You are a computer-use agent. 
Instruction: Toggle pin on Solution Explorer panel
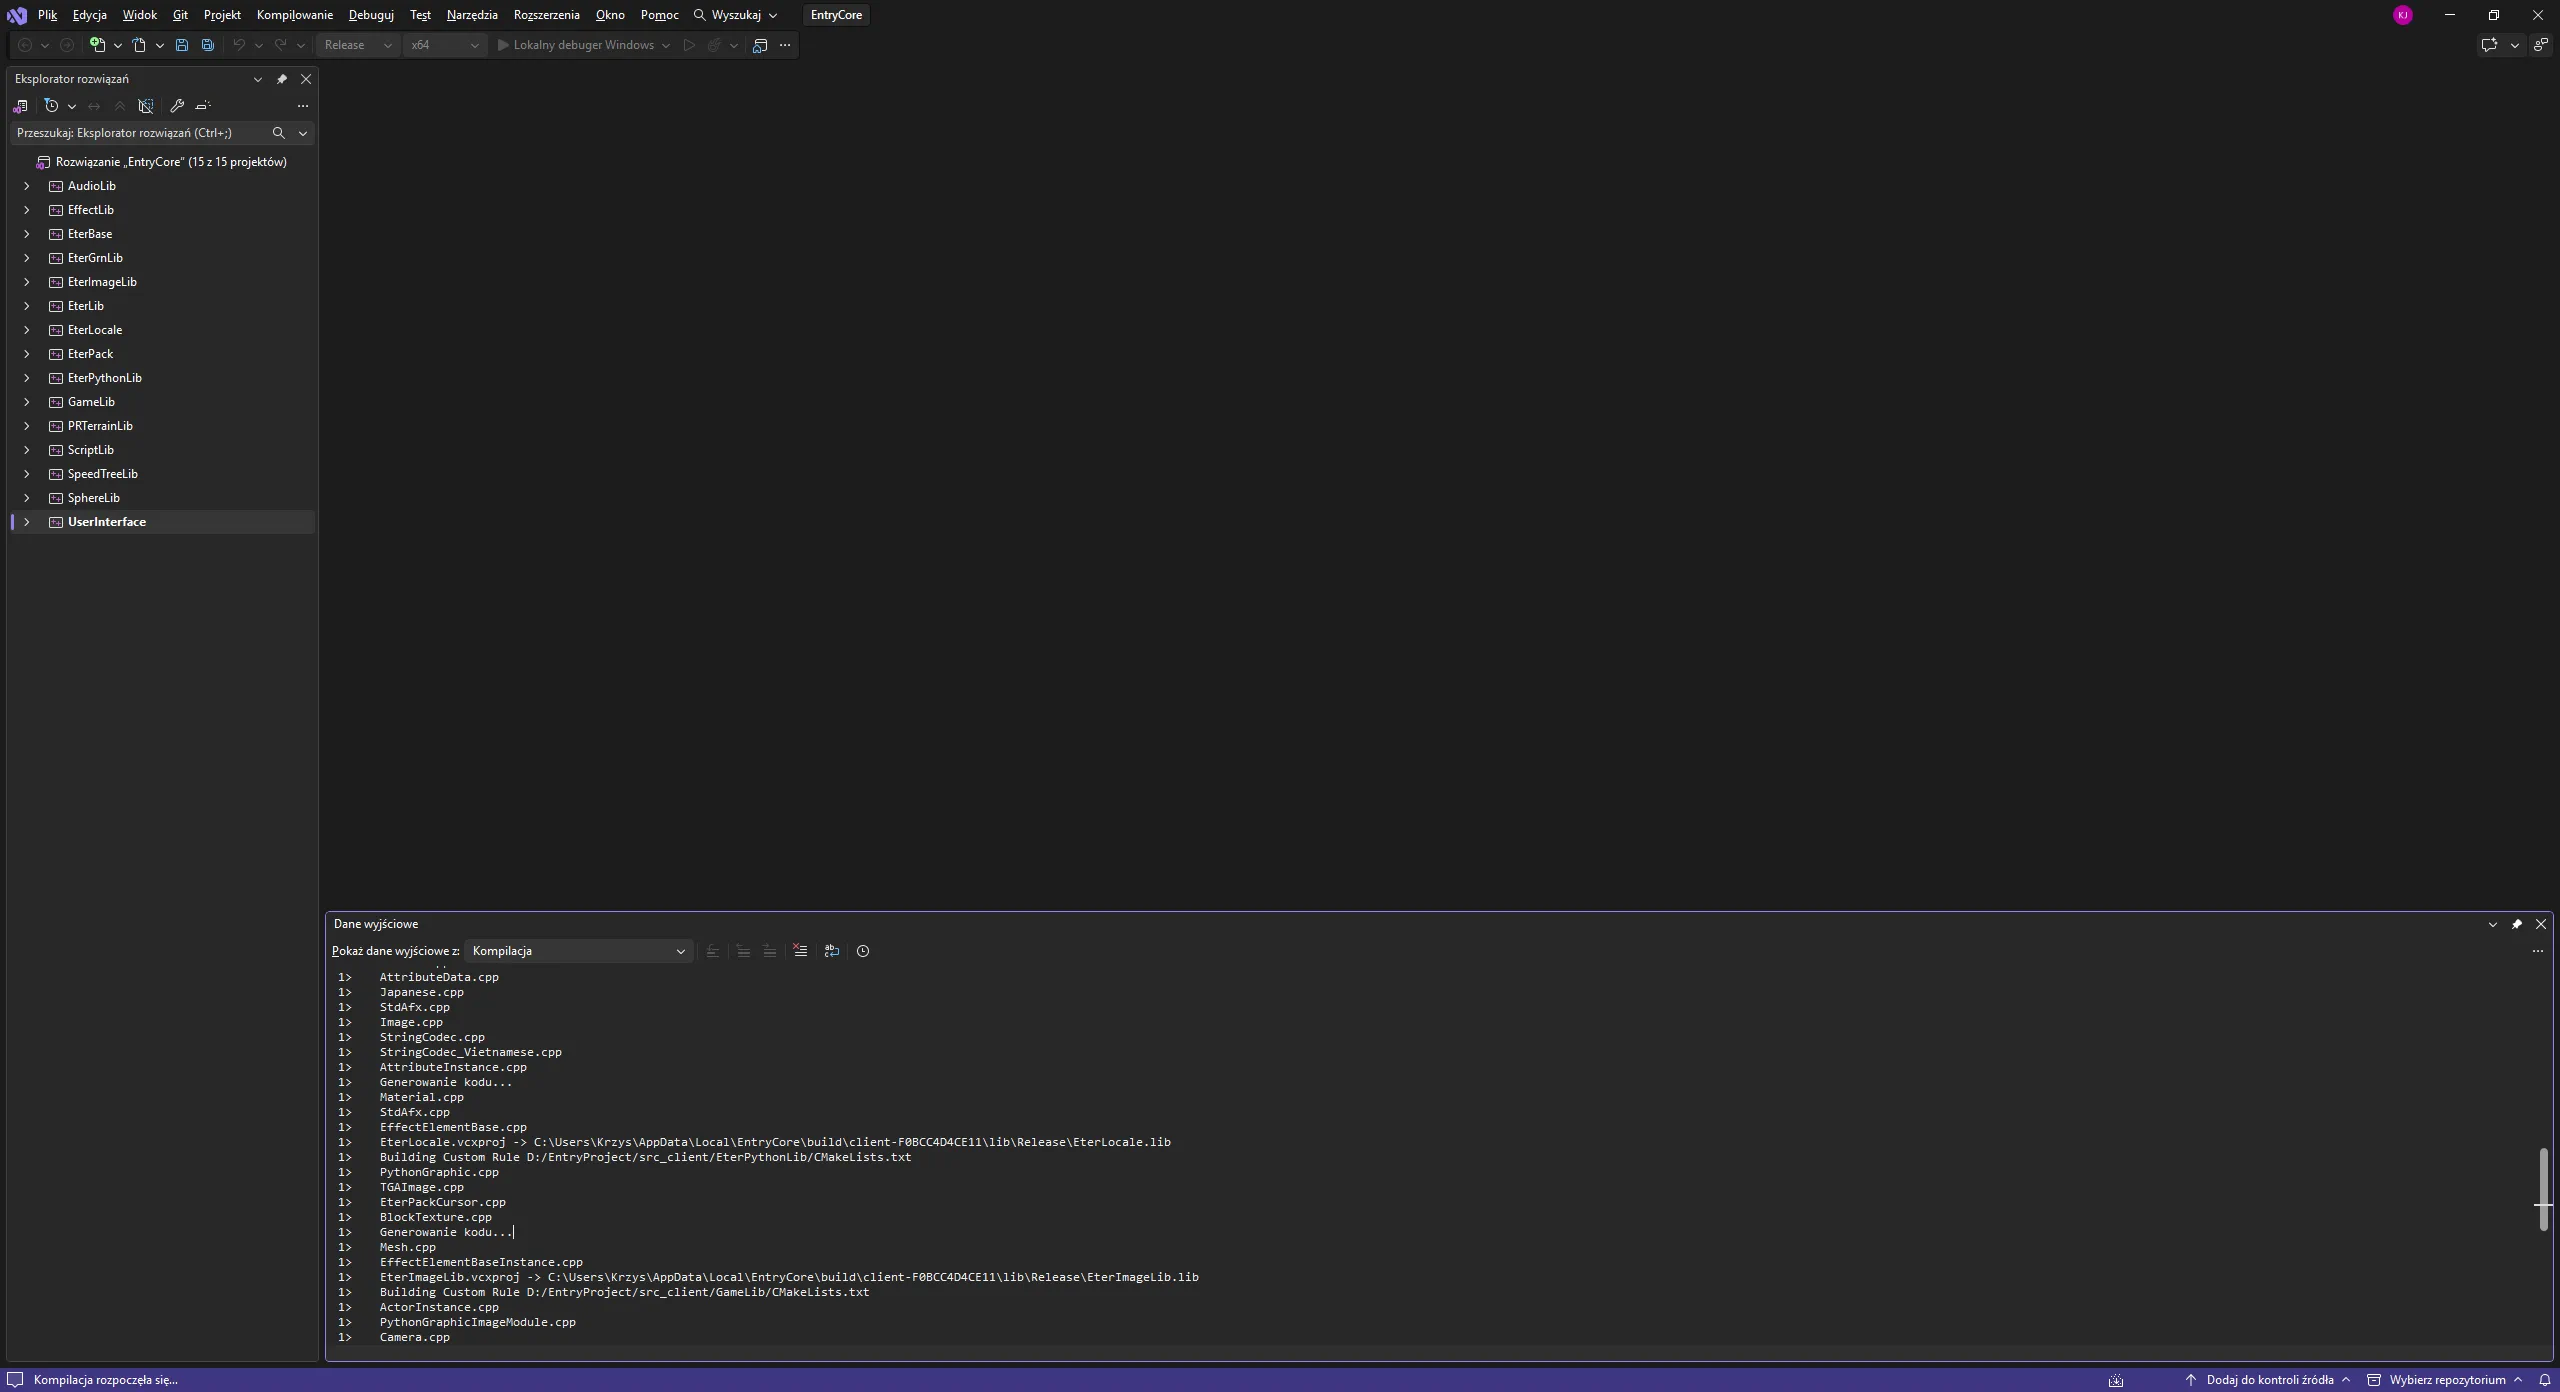(282, 79)
